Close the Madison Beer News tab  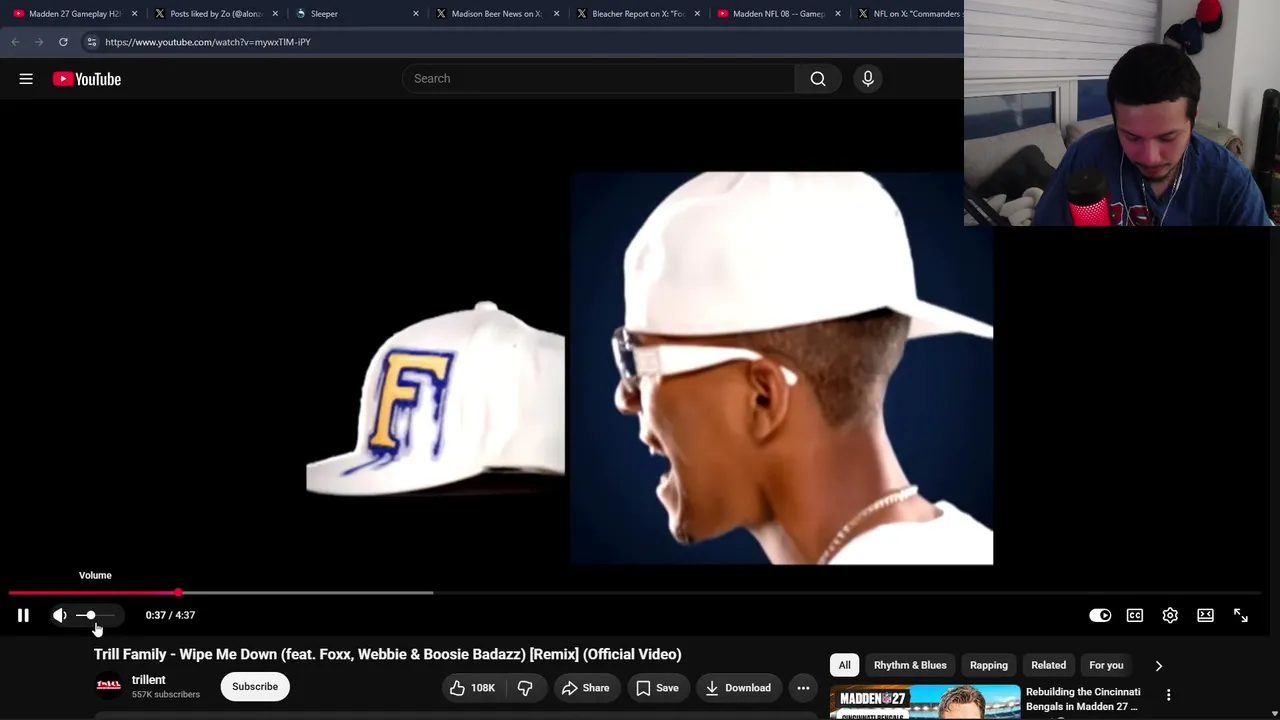click(556, 14)
